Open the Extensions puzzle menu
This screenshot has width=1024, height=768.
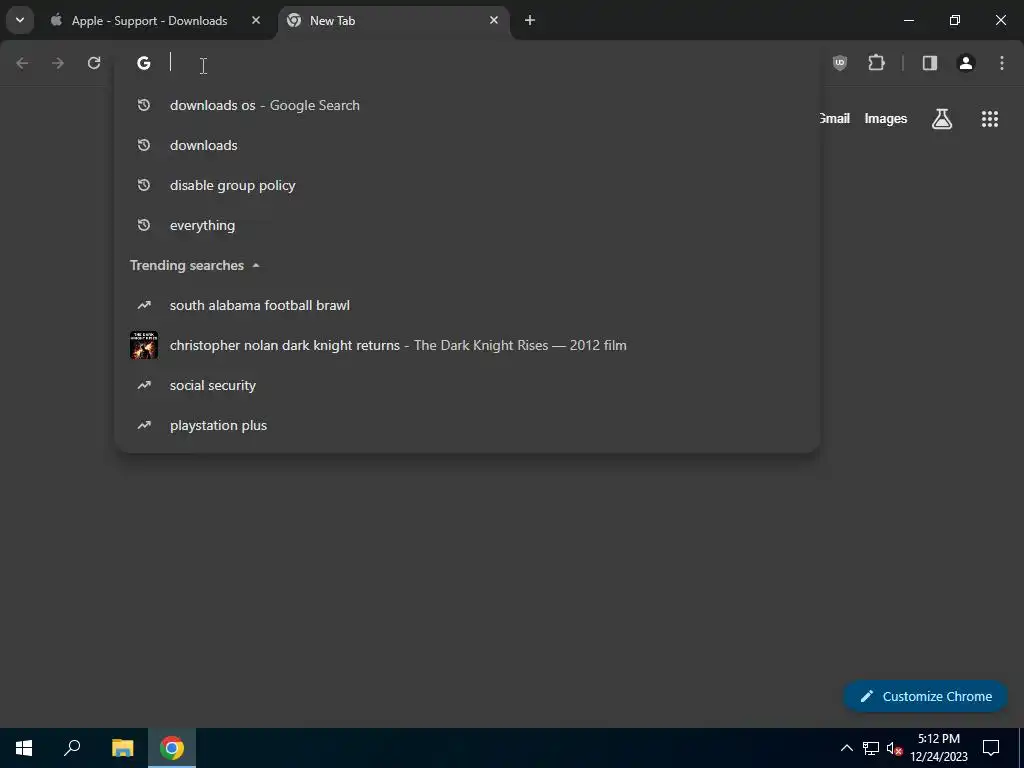tap(876, 63)
